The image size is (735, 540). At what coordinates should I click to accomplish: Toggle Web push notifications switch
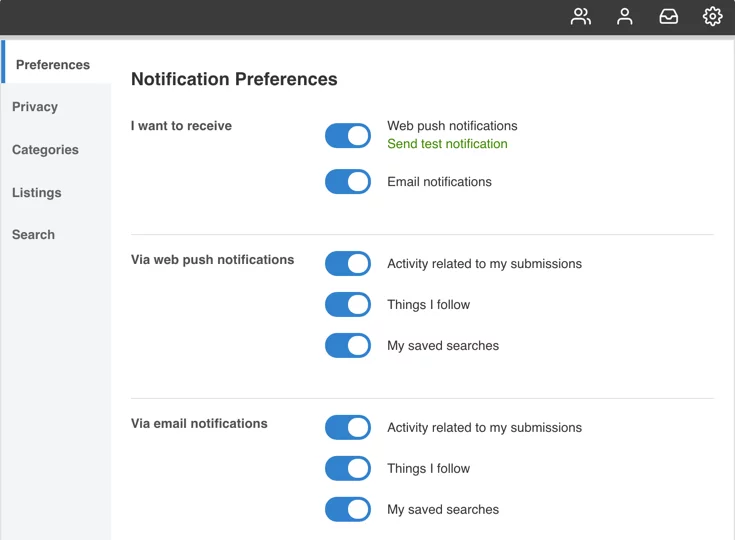tap(348, 136)
